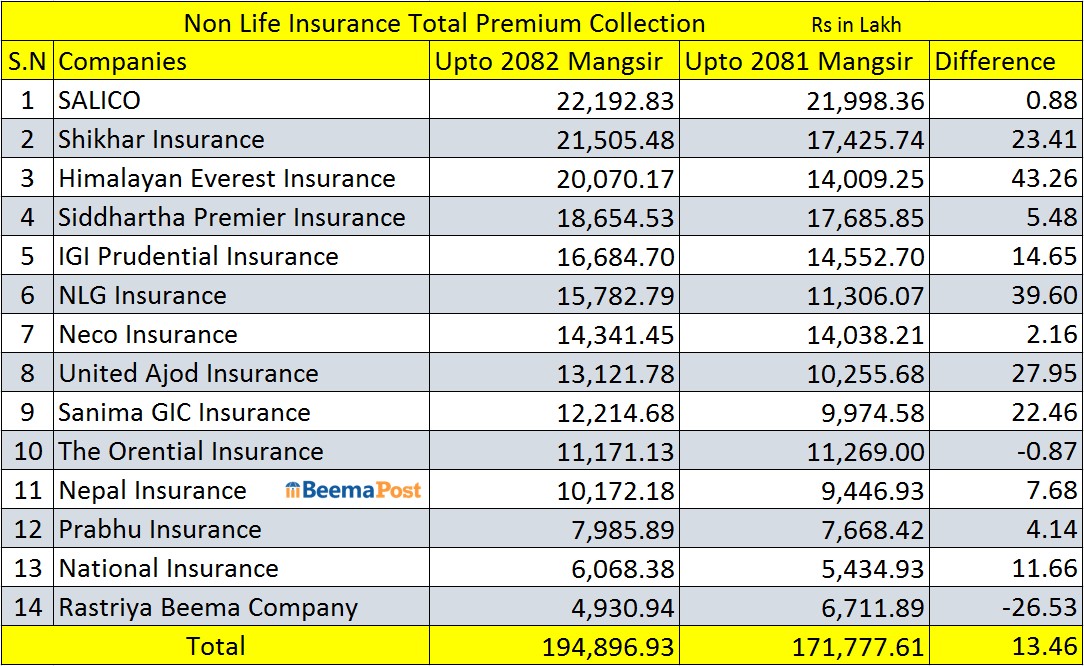Image resolution: width=1084 pixels, height=666 pixels.
Task: Select the Total row label
Action: click(216, 646)
